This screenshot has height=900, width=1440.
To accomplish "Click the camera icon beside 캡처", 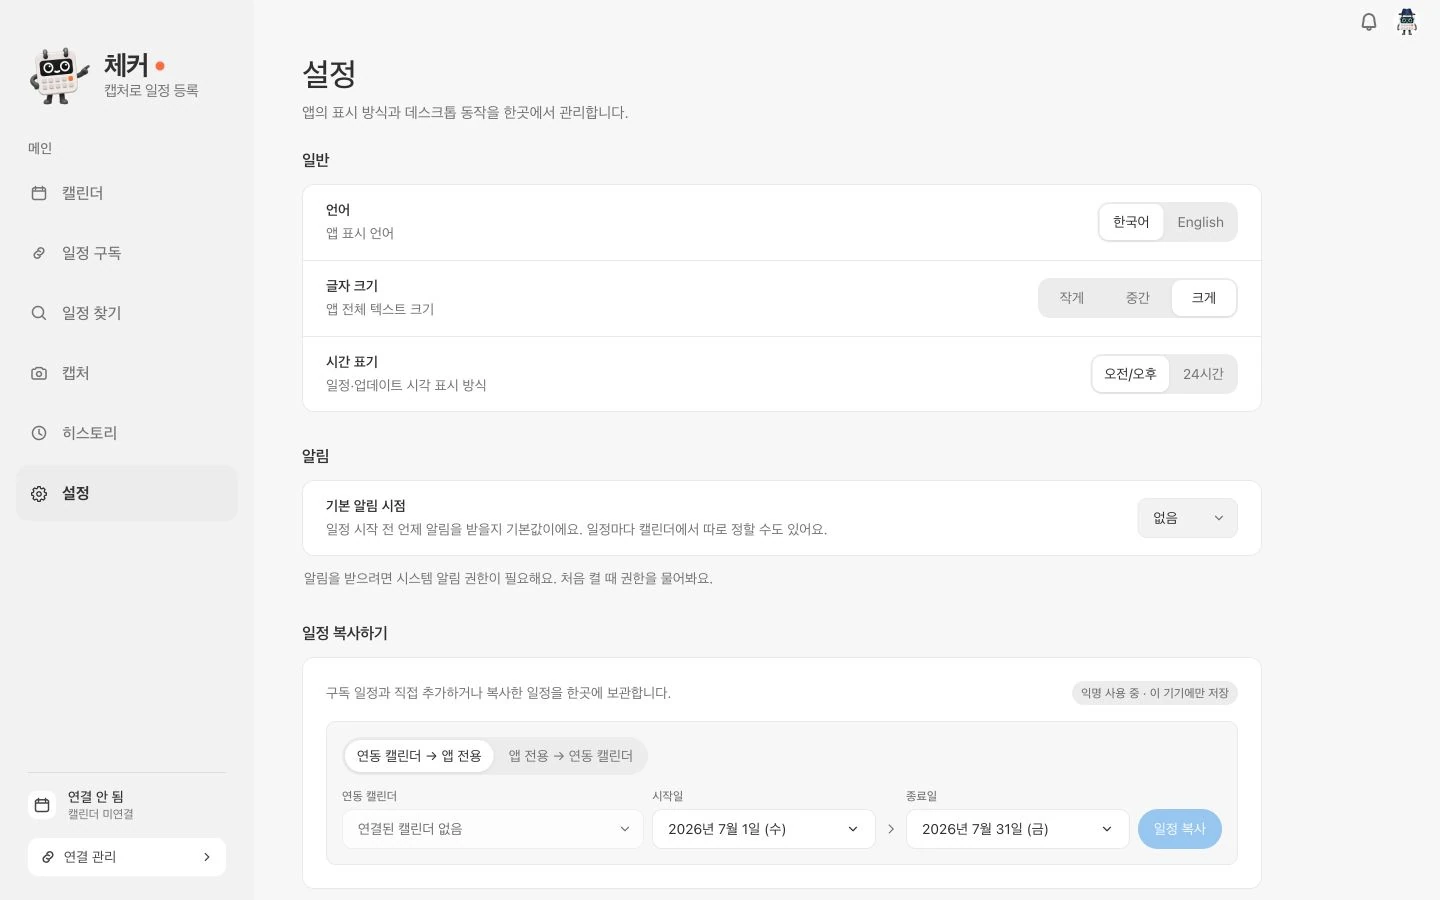I will (x=39, y=373).
